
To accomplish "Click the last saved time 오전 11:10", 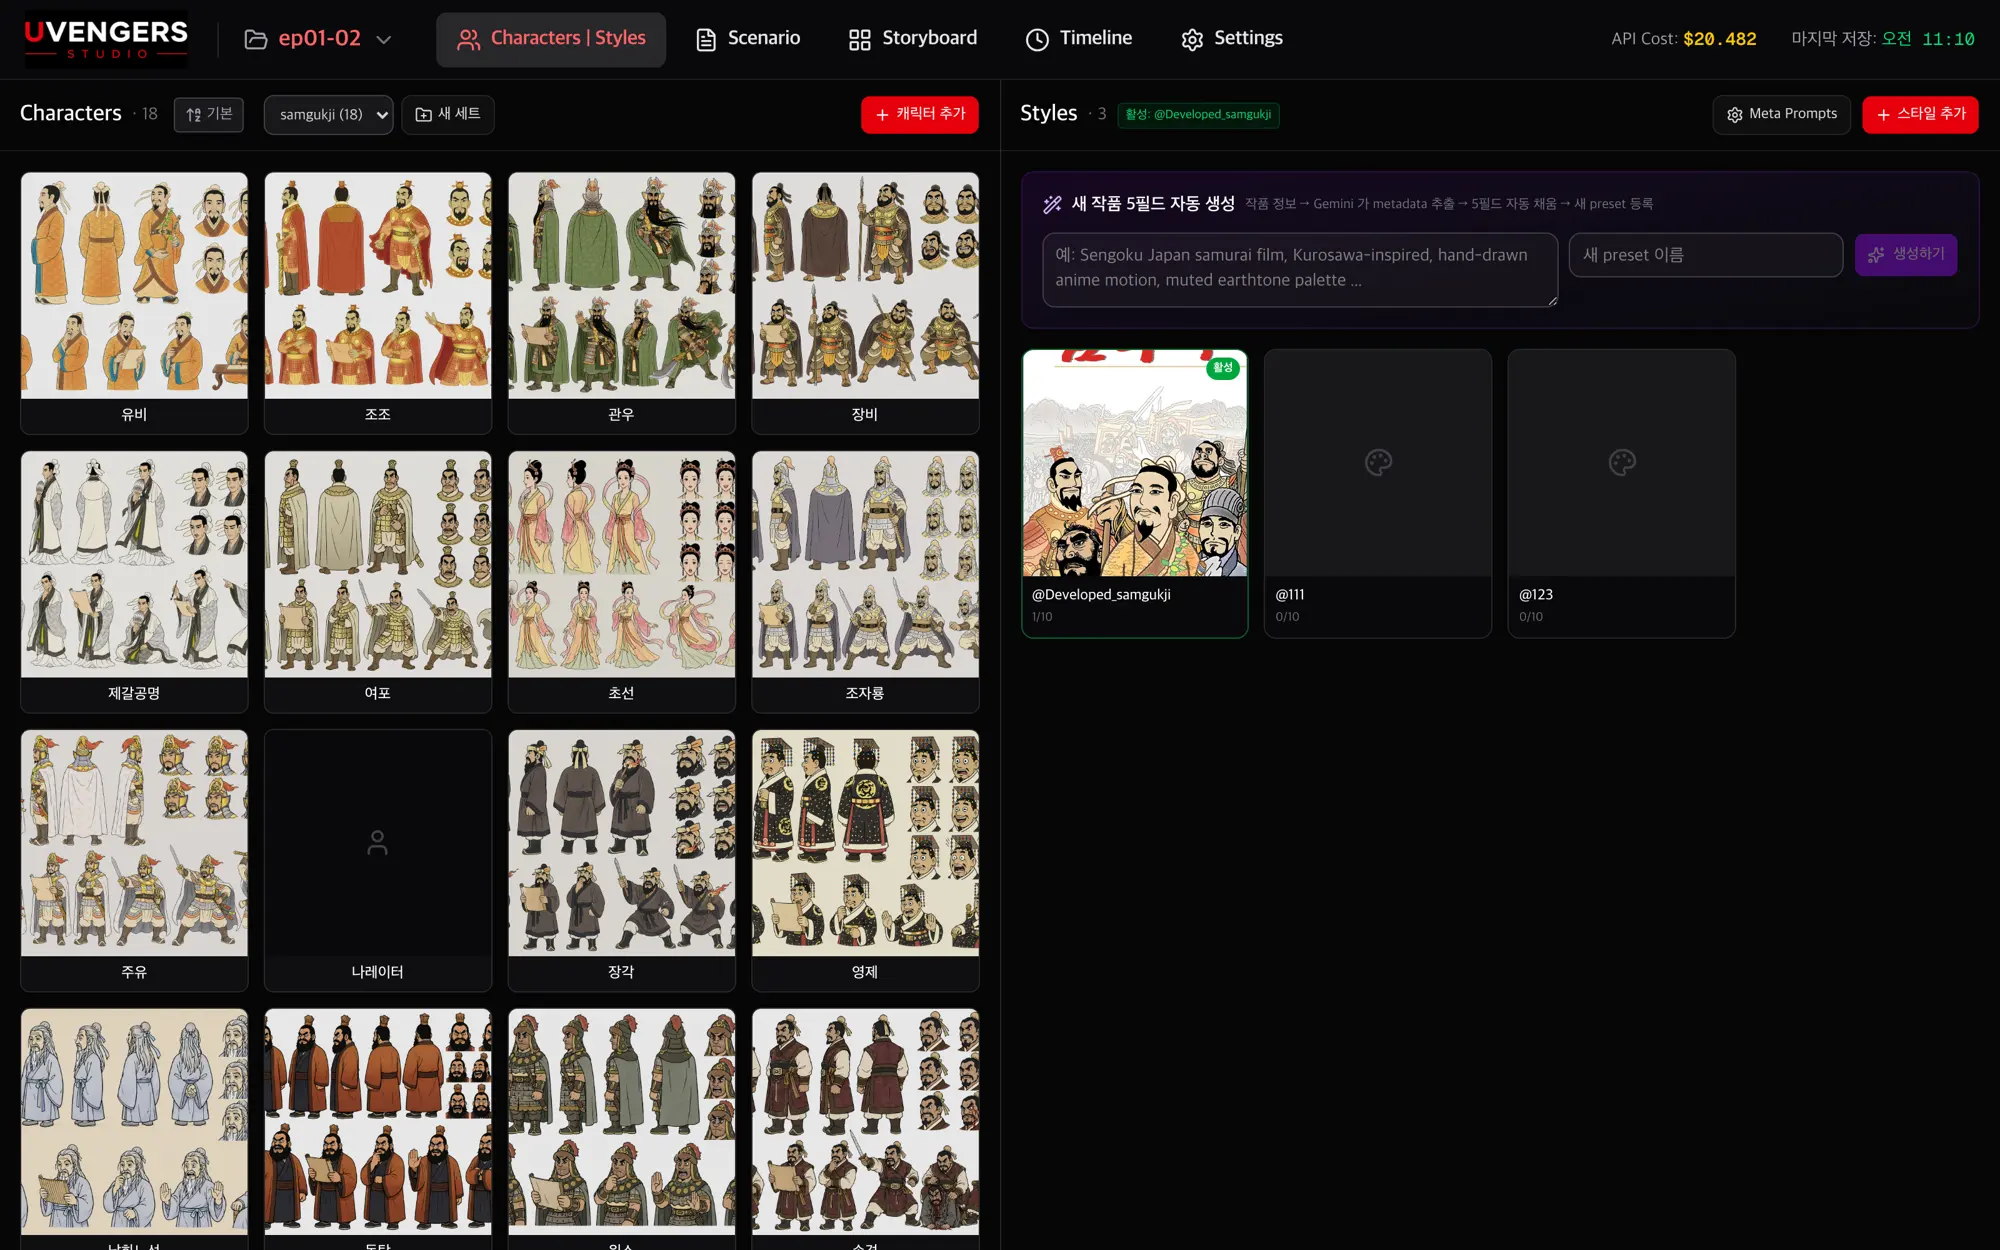I will click(1928, 39).
